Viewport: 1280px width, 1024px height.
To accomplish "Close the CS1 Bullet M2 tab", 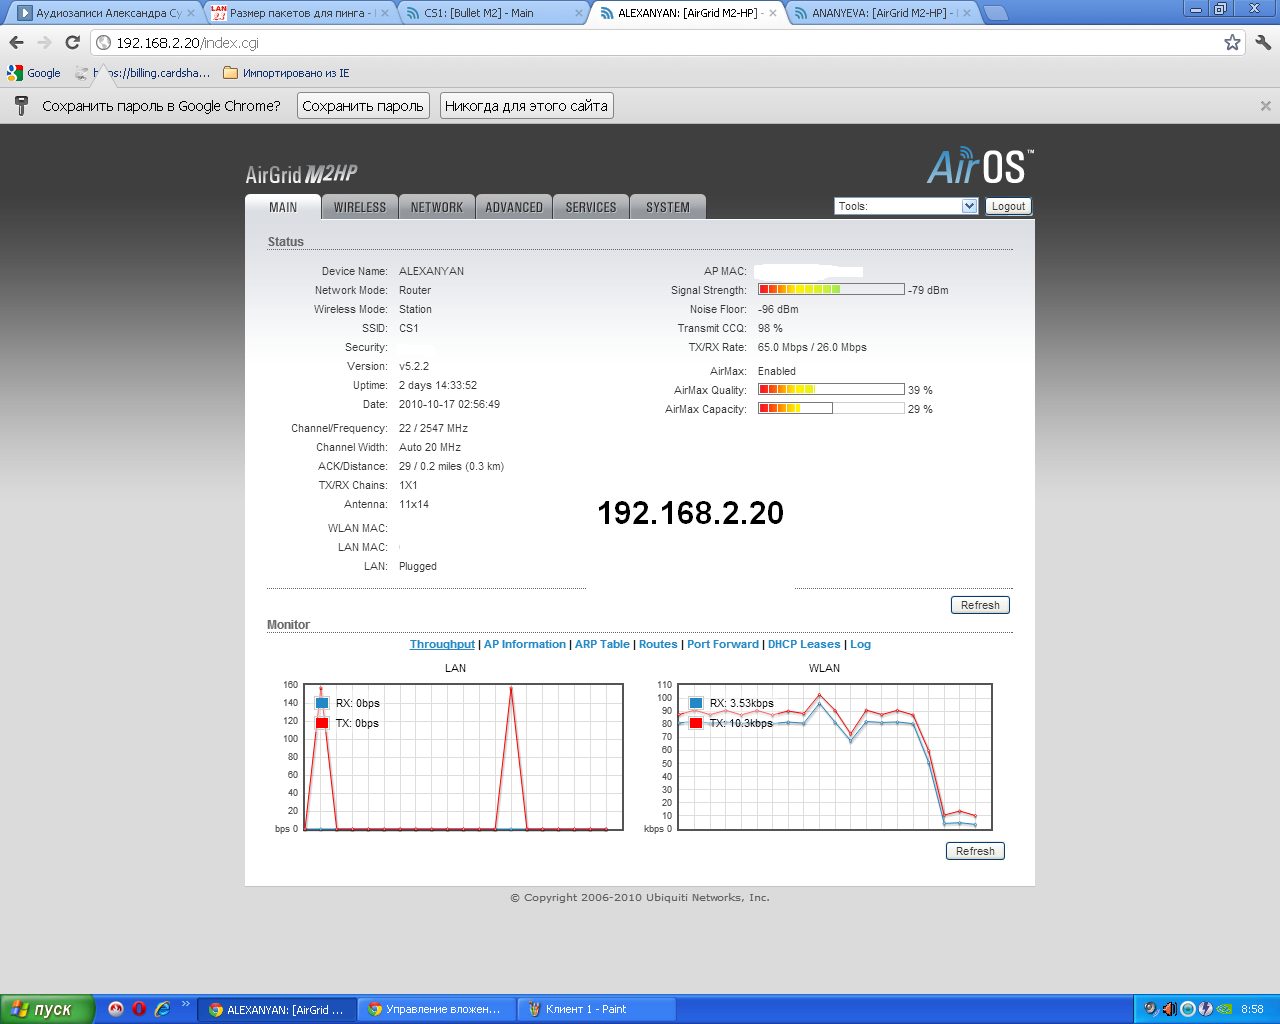I will (x=578, y=13).
